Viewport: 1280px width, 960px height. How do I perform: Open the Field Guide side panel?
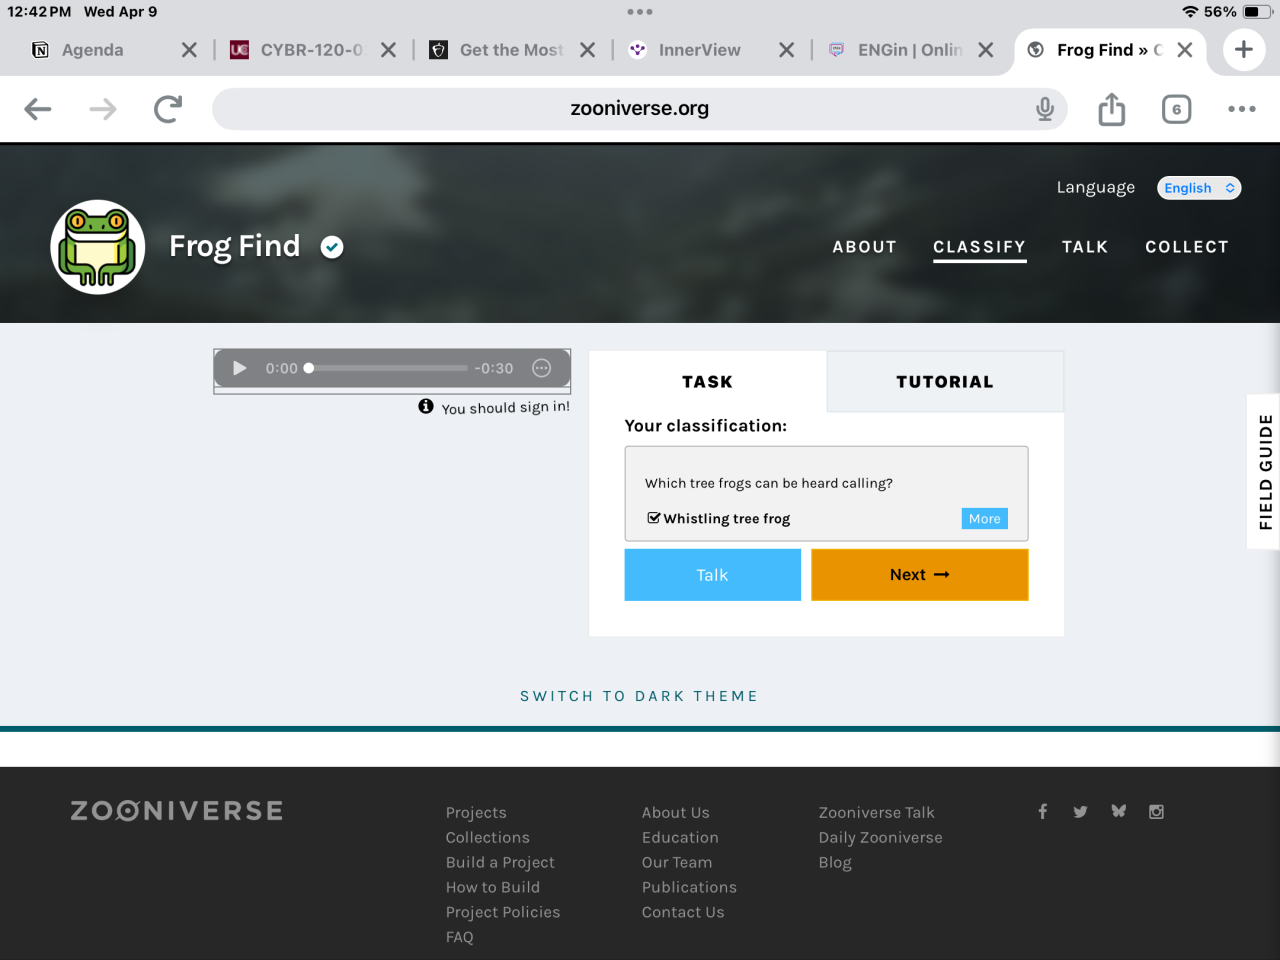(1265, 471)
